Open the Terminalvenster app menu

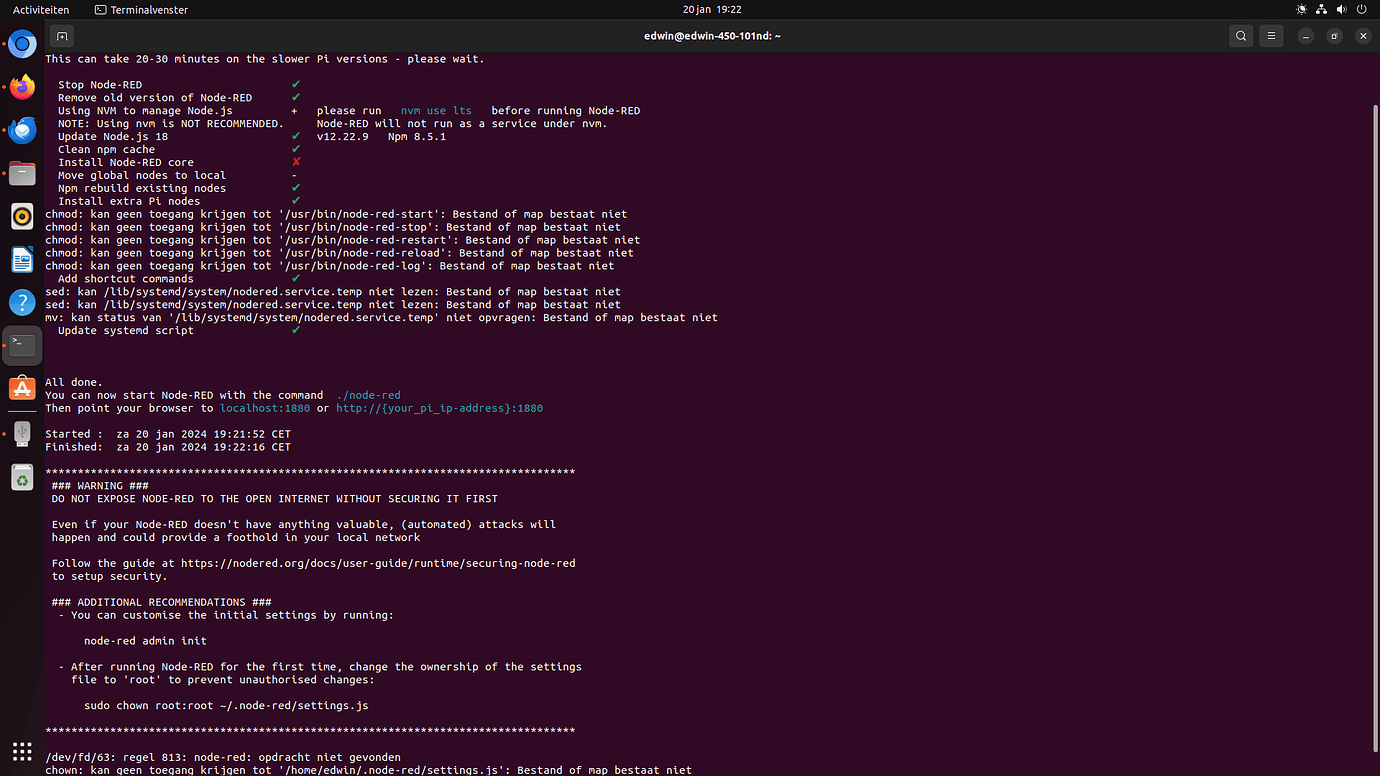141,9
